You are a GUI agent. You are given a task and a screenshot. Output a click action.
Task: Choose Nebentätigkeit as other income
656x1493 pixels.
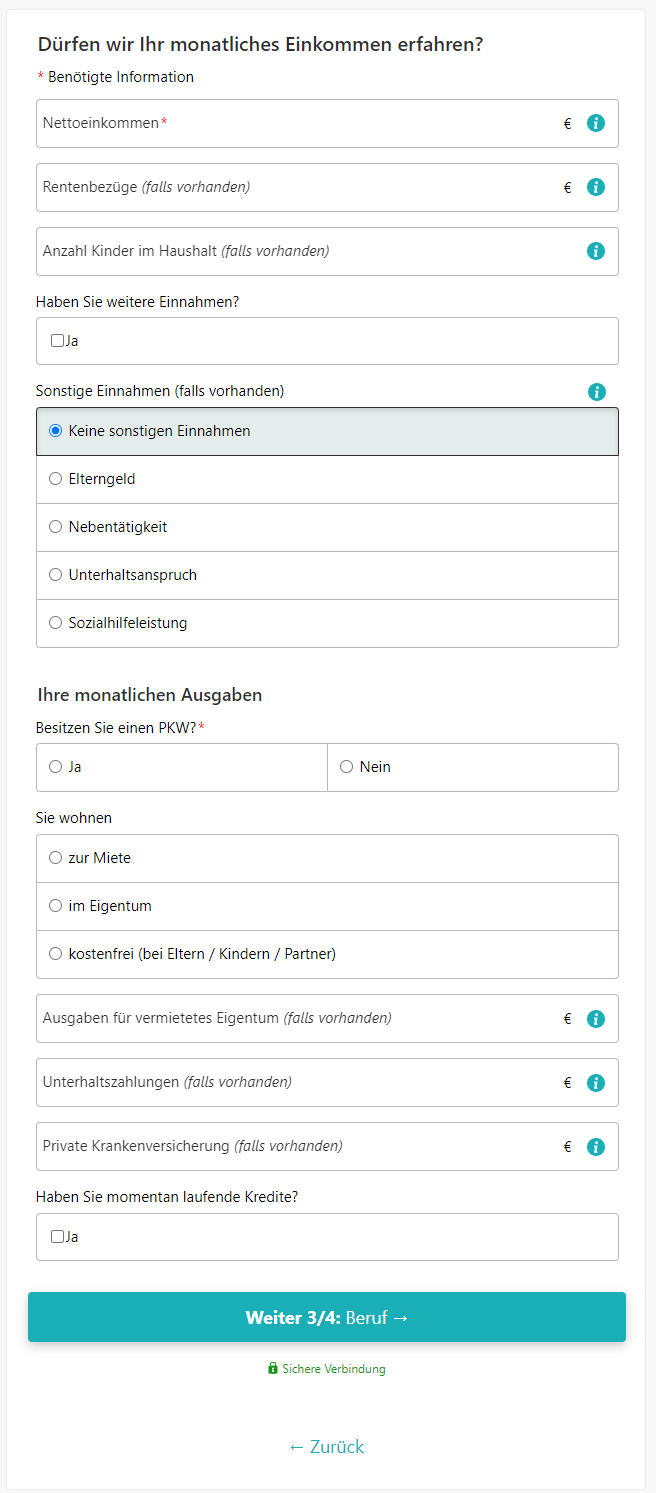(x=56, y=527)
